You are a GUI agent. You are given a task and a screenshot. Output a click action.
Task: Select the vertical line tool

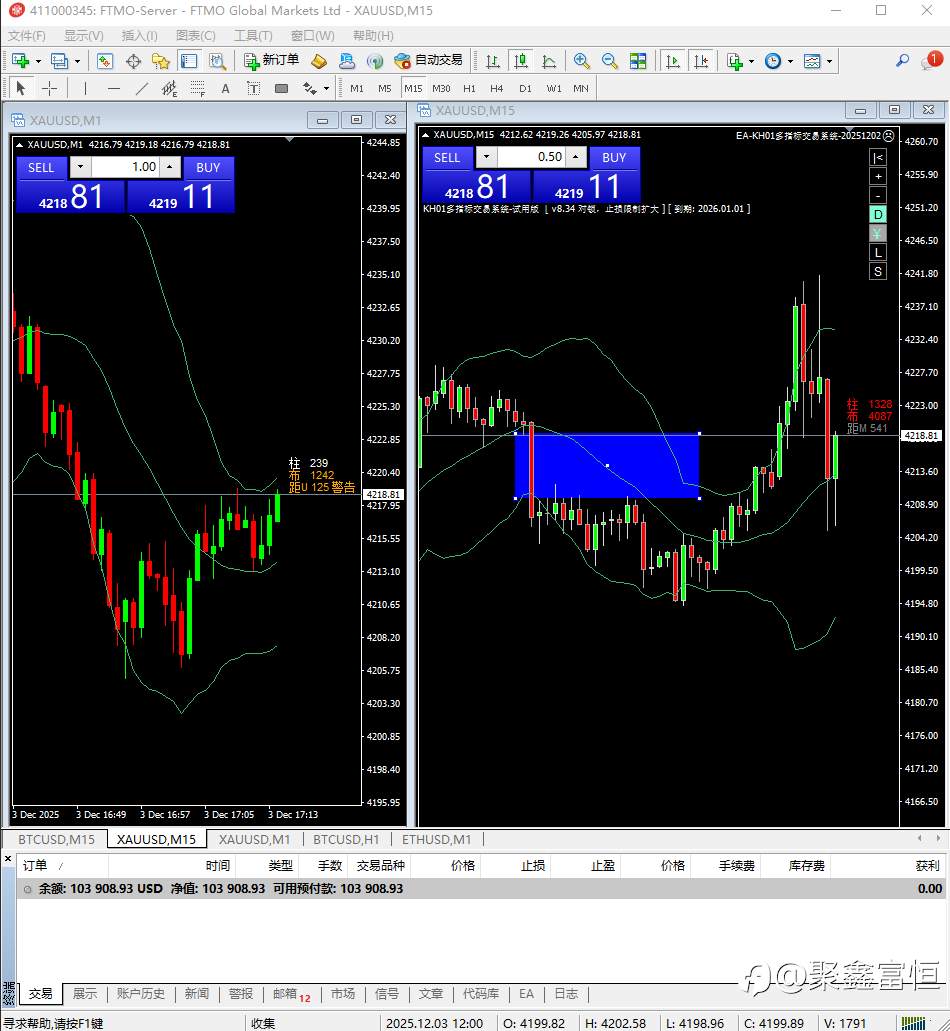coord(85,88)
